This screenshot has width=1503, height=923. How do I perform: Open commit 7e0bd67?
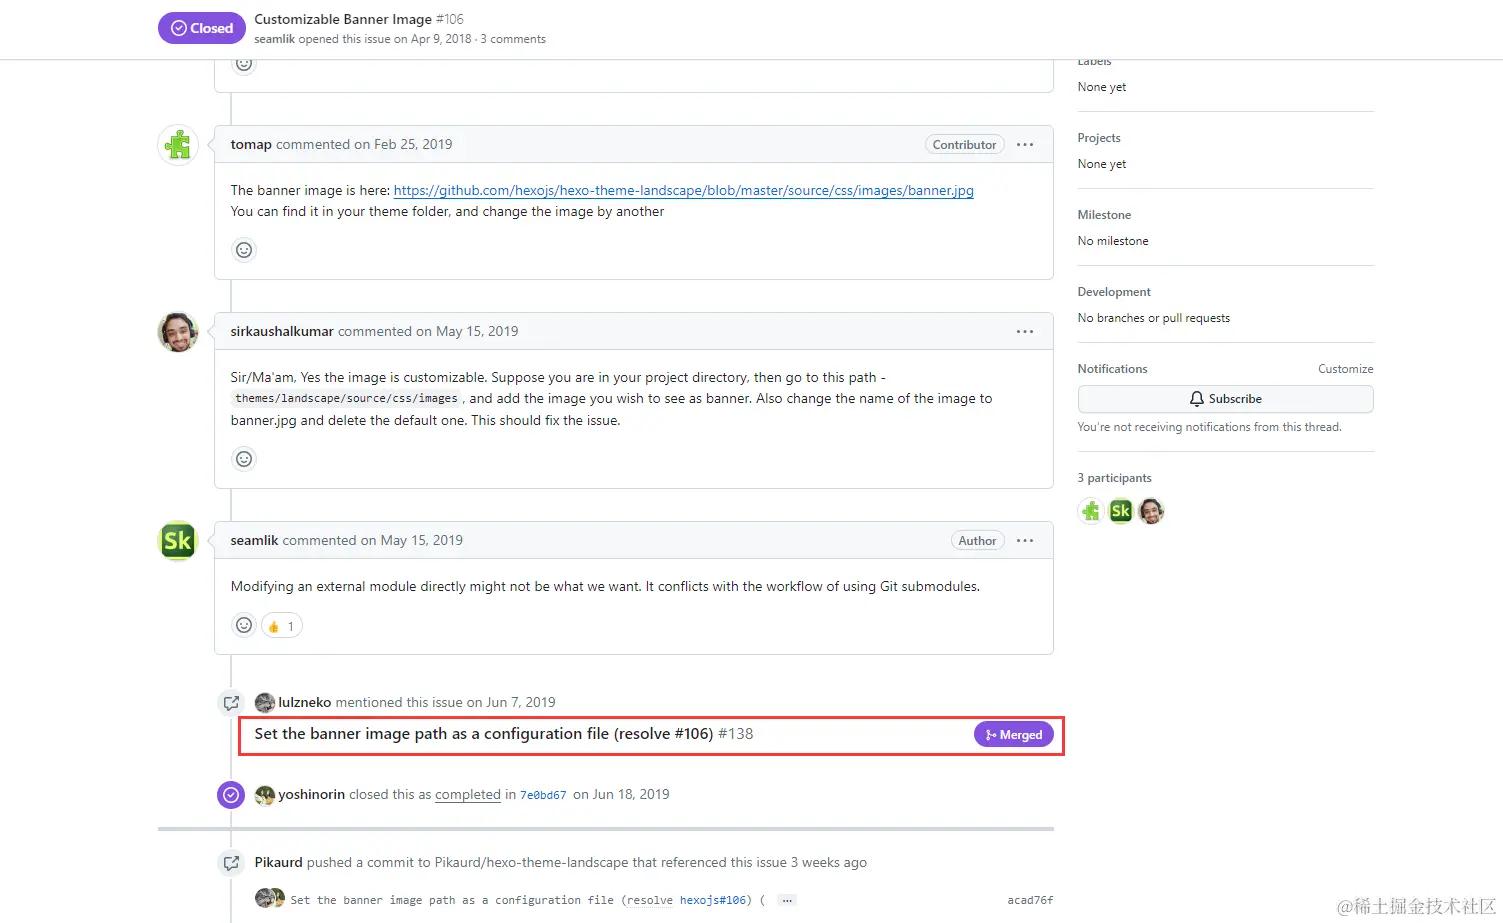point(543,796)
